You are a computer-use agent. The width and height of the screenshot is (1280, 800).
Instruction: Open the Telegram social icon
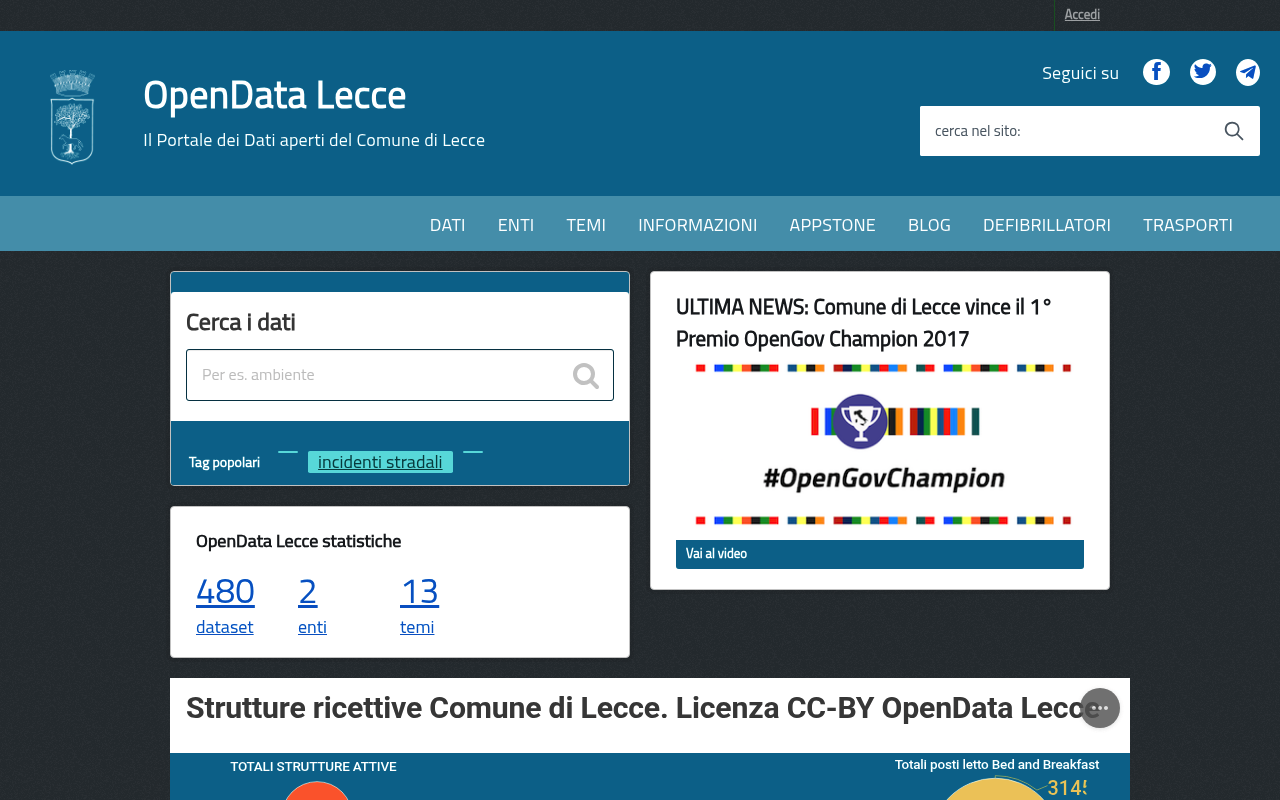(x=1248, y=72)
